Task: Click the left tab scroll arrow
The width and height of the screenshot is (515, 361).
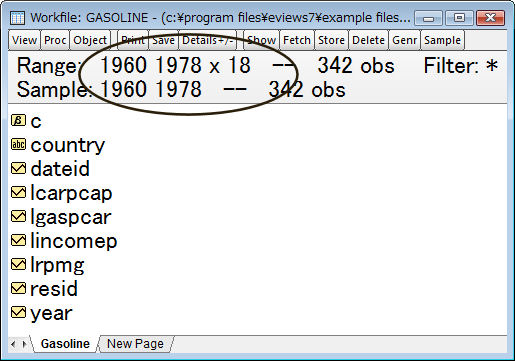Action: click(13, 344)
